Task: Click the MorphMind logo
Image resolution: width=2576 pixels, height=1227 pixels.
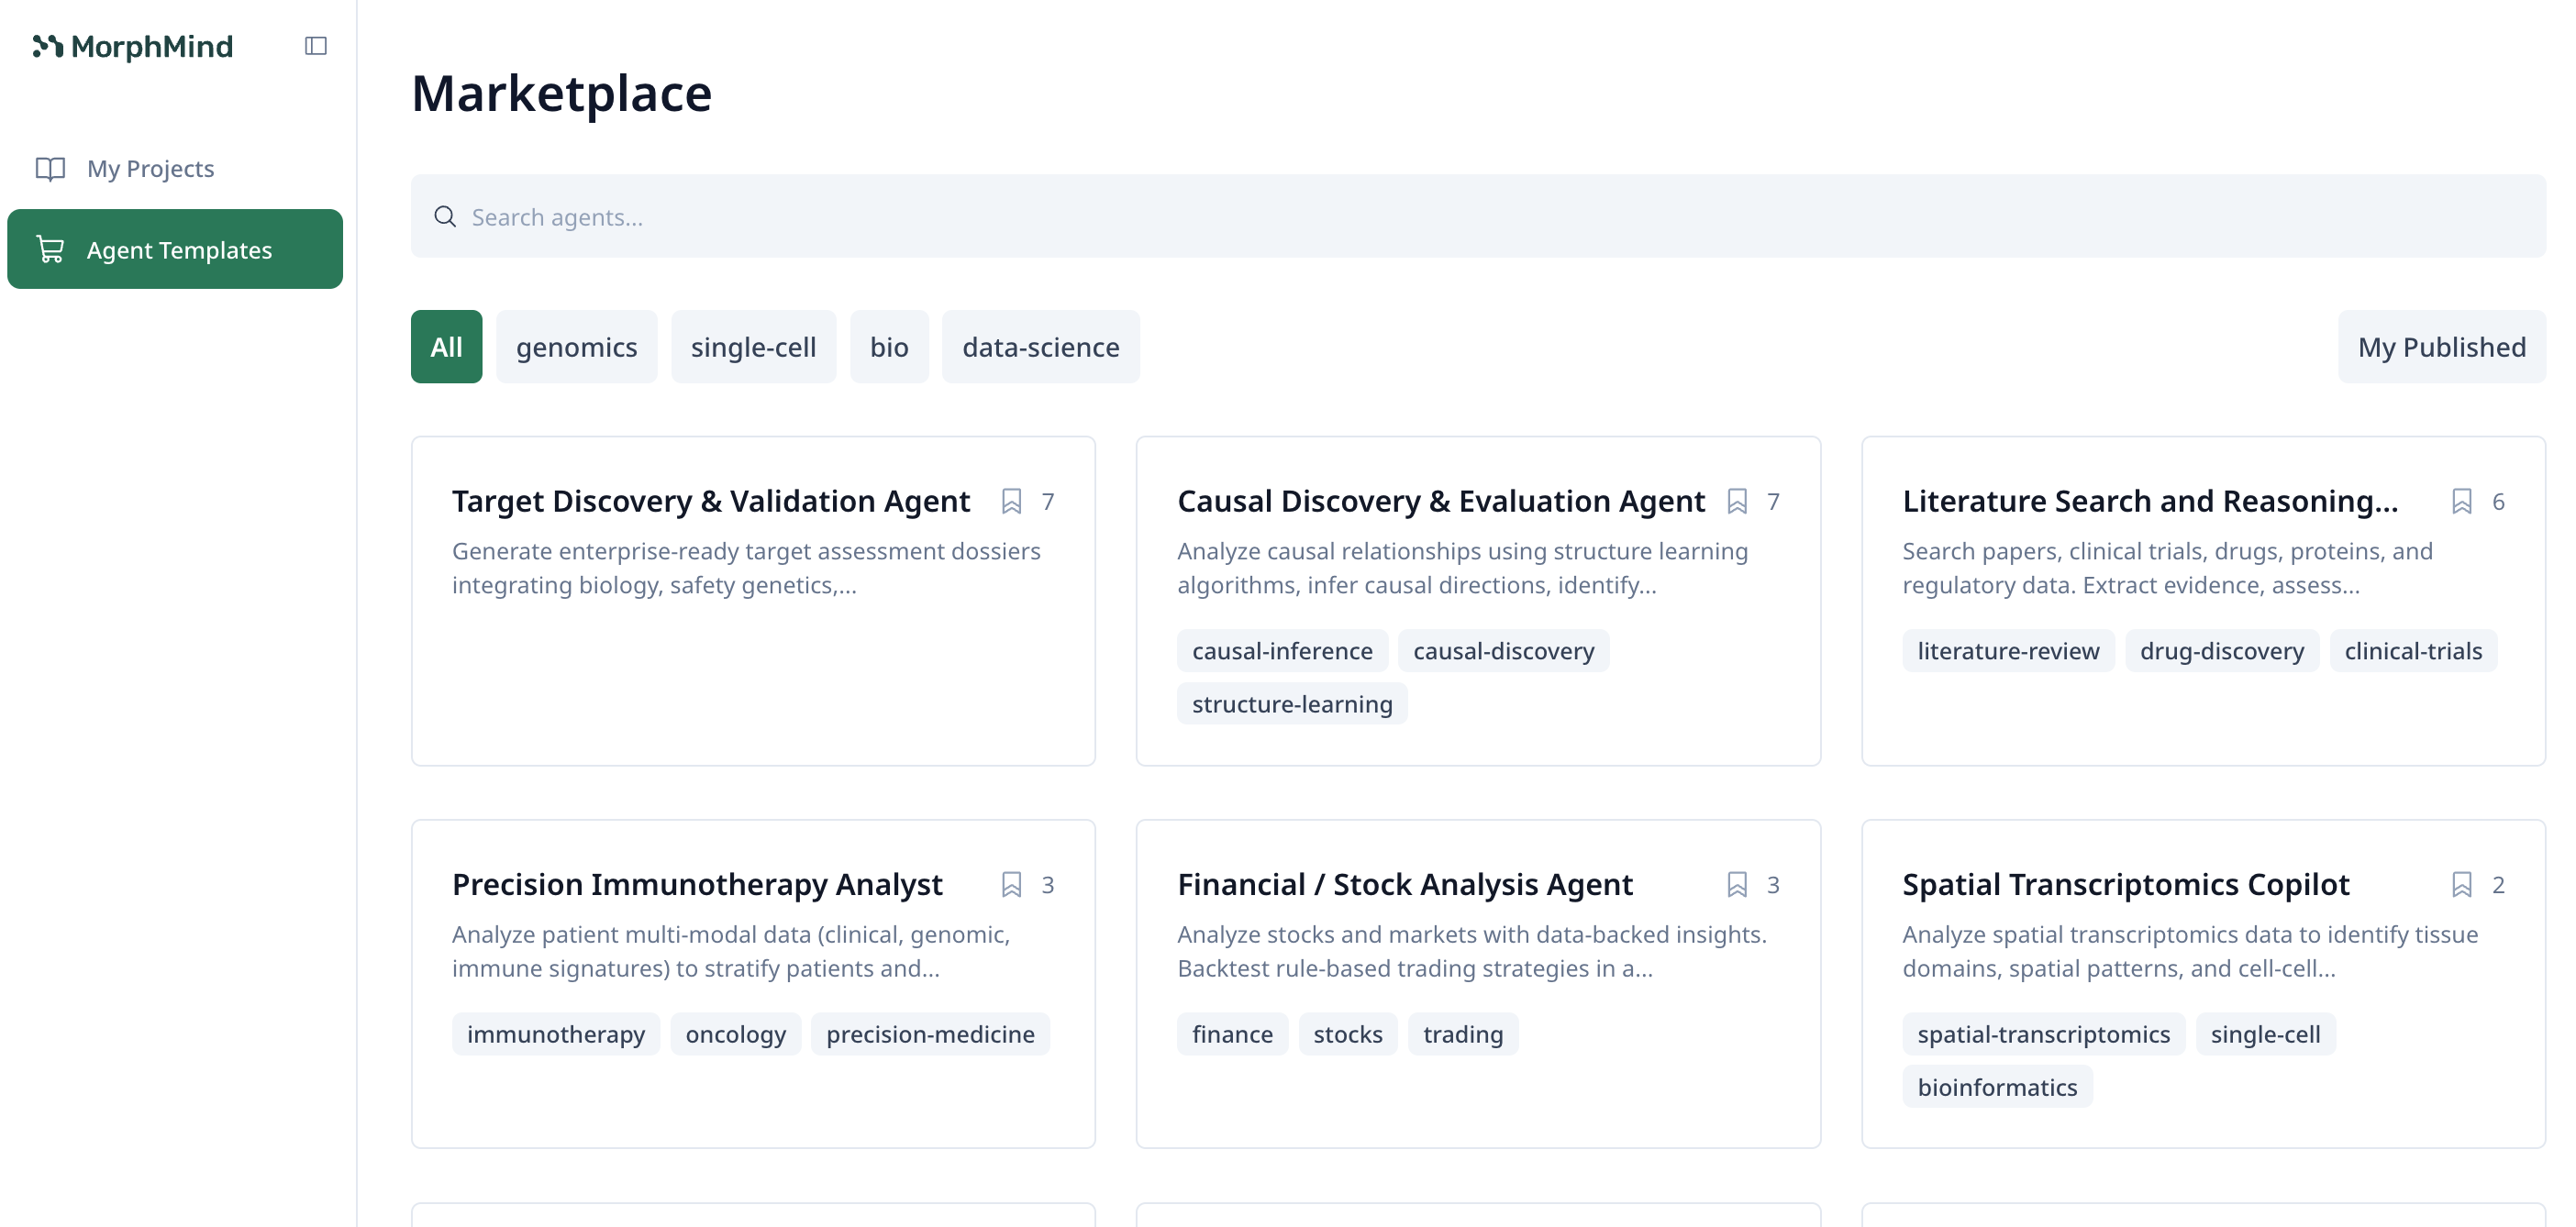Action: [133, 46]
